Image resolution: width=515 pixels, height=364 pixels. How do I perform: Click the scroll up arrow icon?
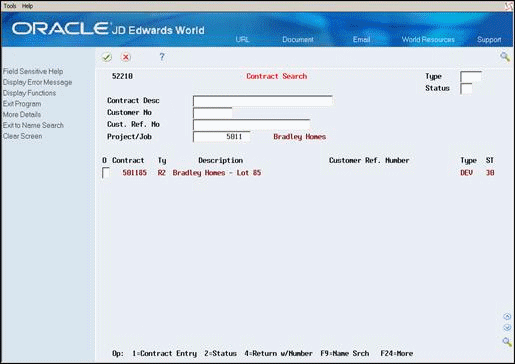507,316
